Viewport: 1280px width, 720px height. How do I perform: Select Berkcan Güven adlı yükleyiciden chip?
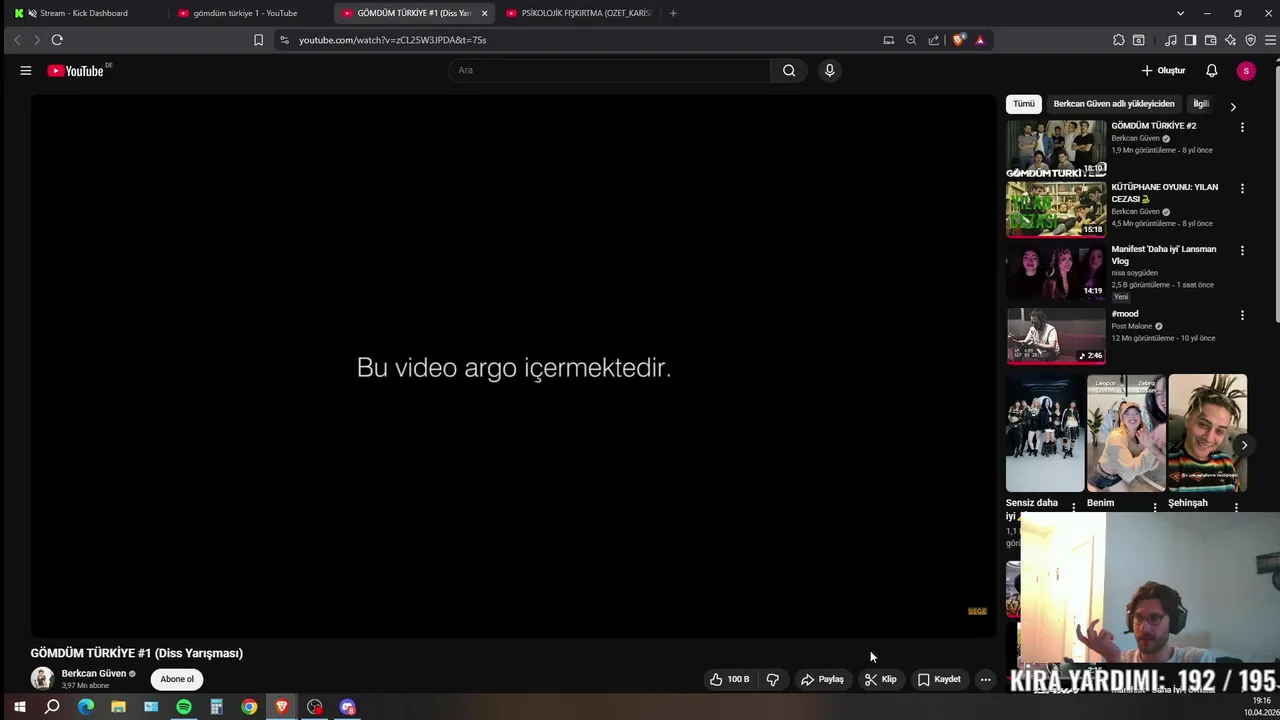[1114, 104]
